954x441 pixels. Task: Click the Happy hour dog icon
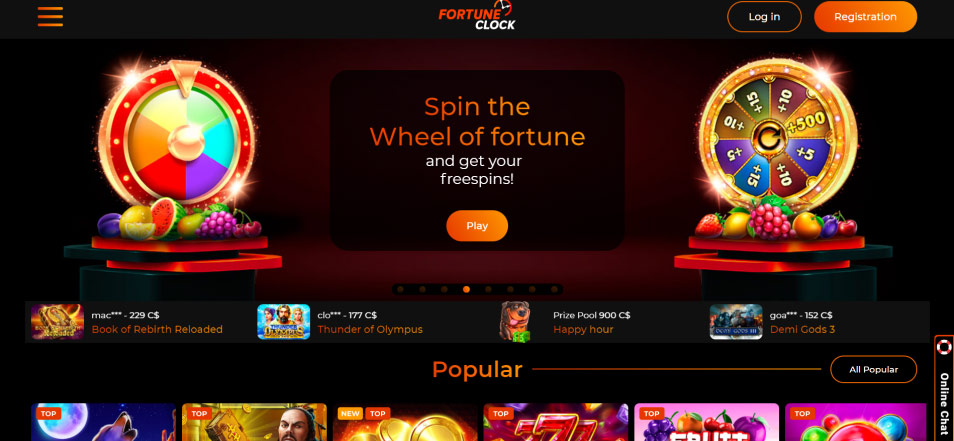(515, 322)
